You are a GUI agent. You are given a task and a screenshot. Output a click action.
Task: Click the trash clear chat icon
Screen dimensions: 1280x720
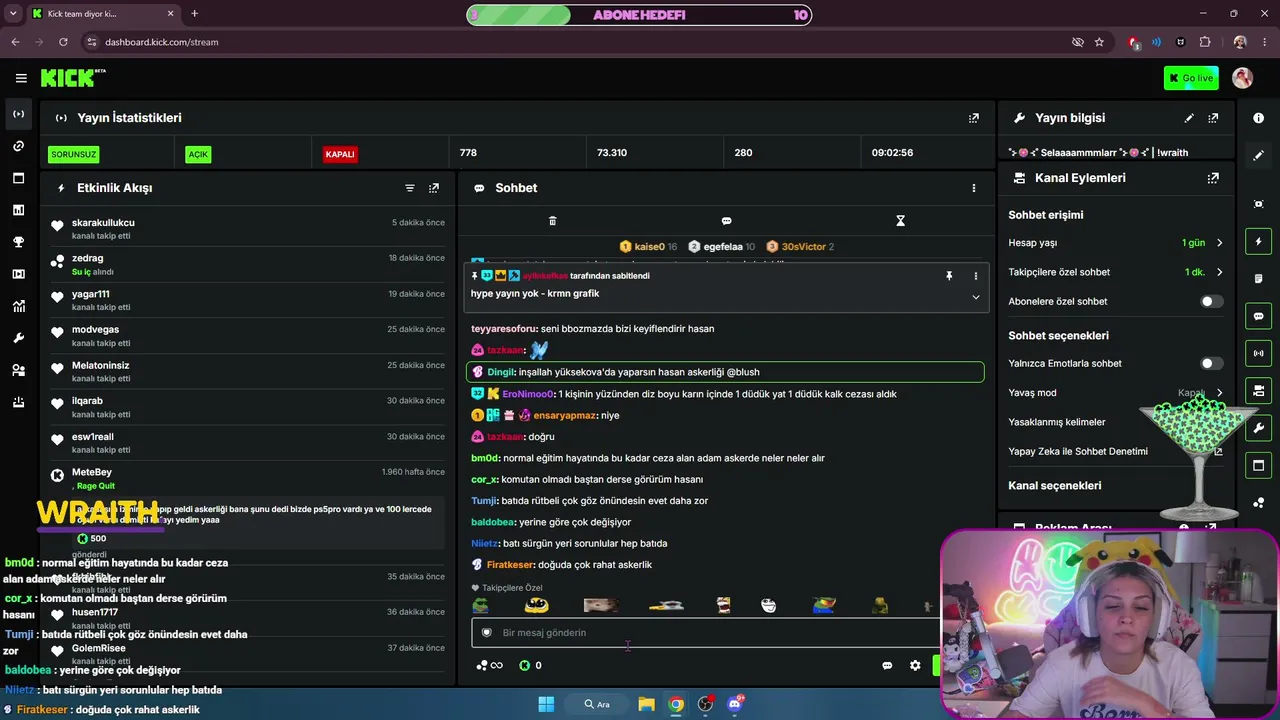552,221
